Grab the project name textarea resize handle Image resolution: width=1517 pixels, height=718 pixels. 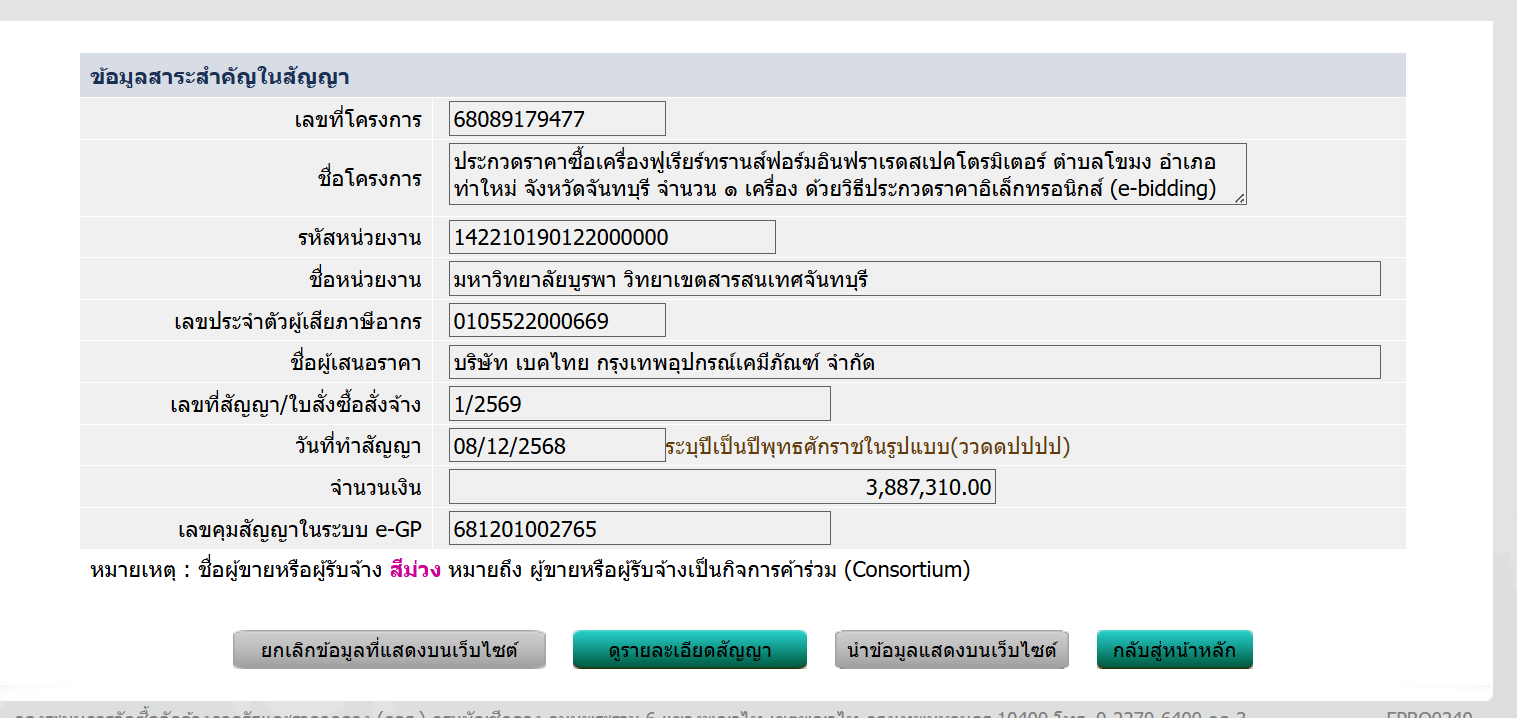click(x=1240, y=198)
